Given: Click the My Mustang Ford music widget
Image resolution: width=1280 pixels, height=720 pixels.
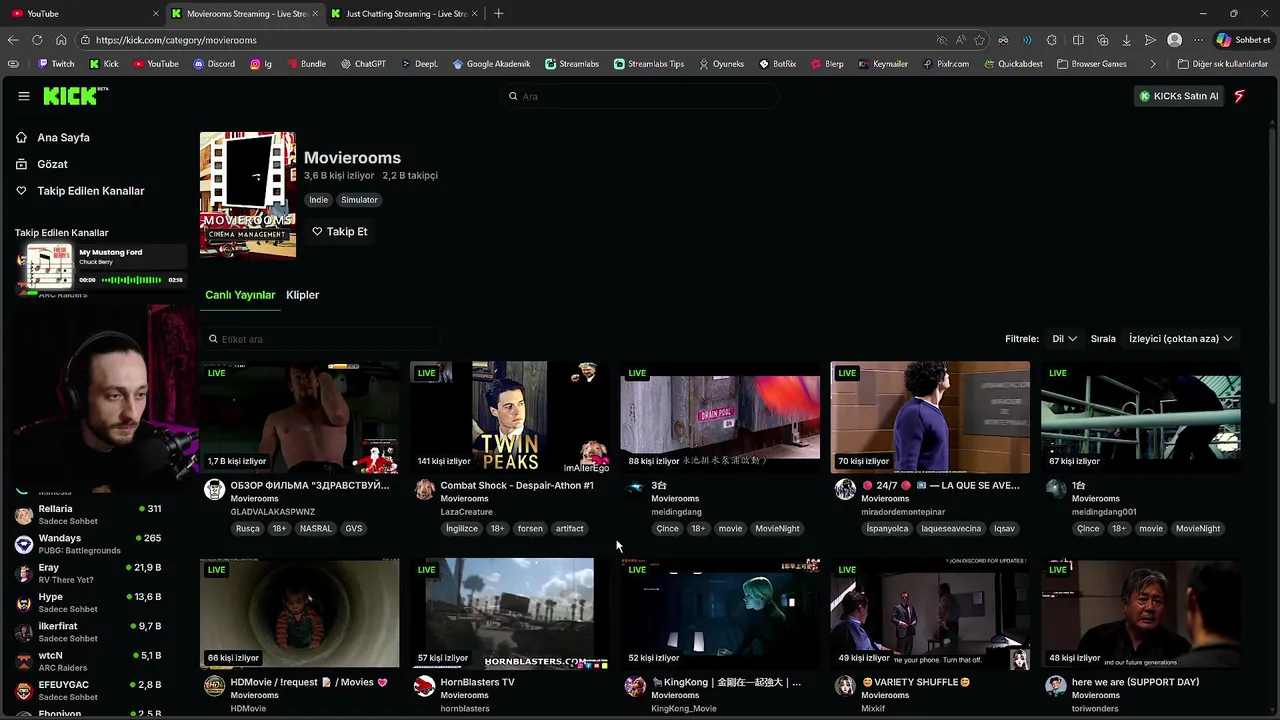Looking at the screenshot, I should 105,267.
